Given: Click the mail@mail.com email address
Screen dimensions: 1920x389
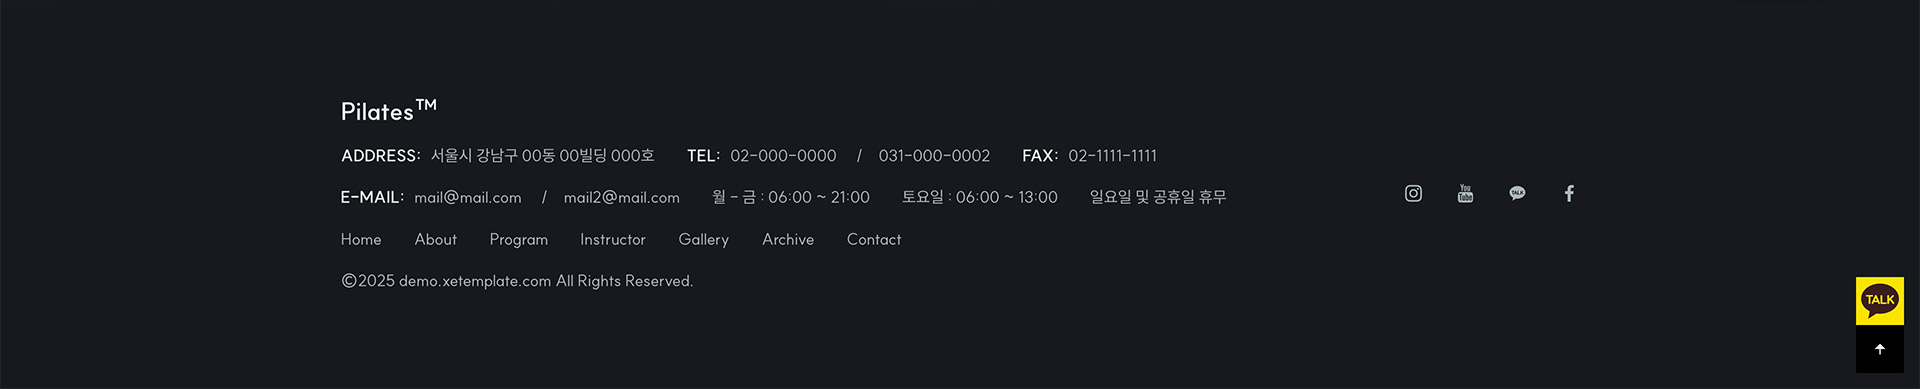Looking at the screenshot, I should (x=468, y=198).
